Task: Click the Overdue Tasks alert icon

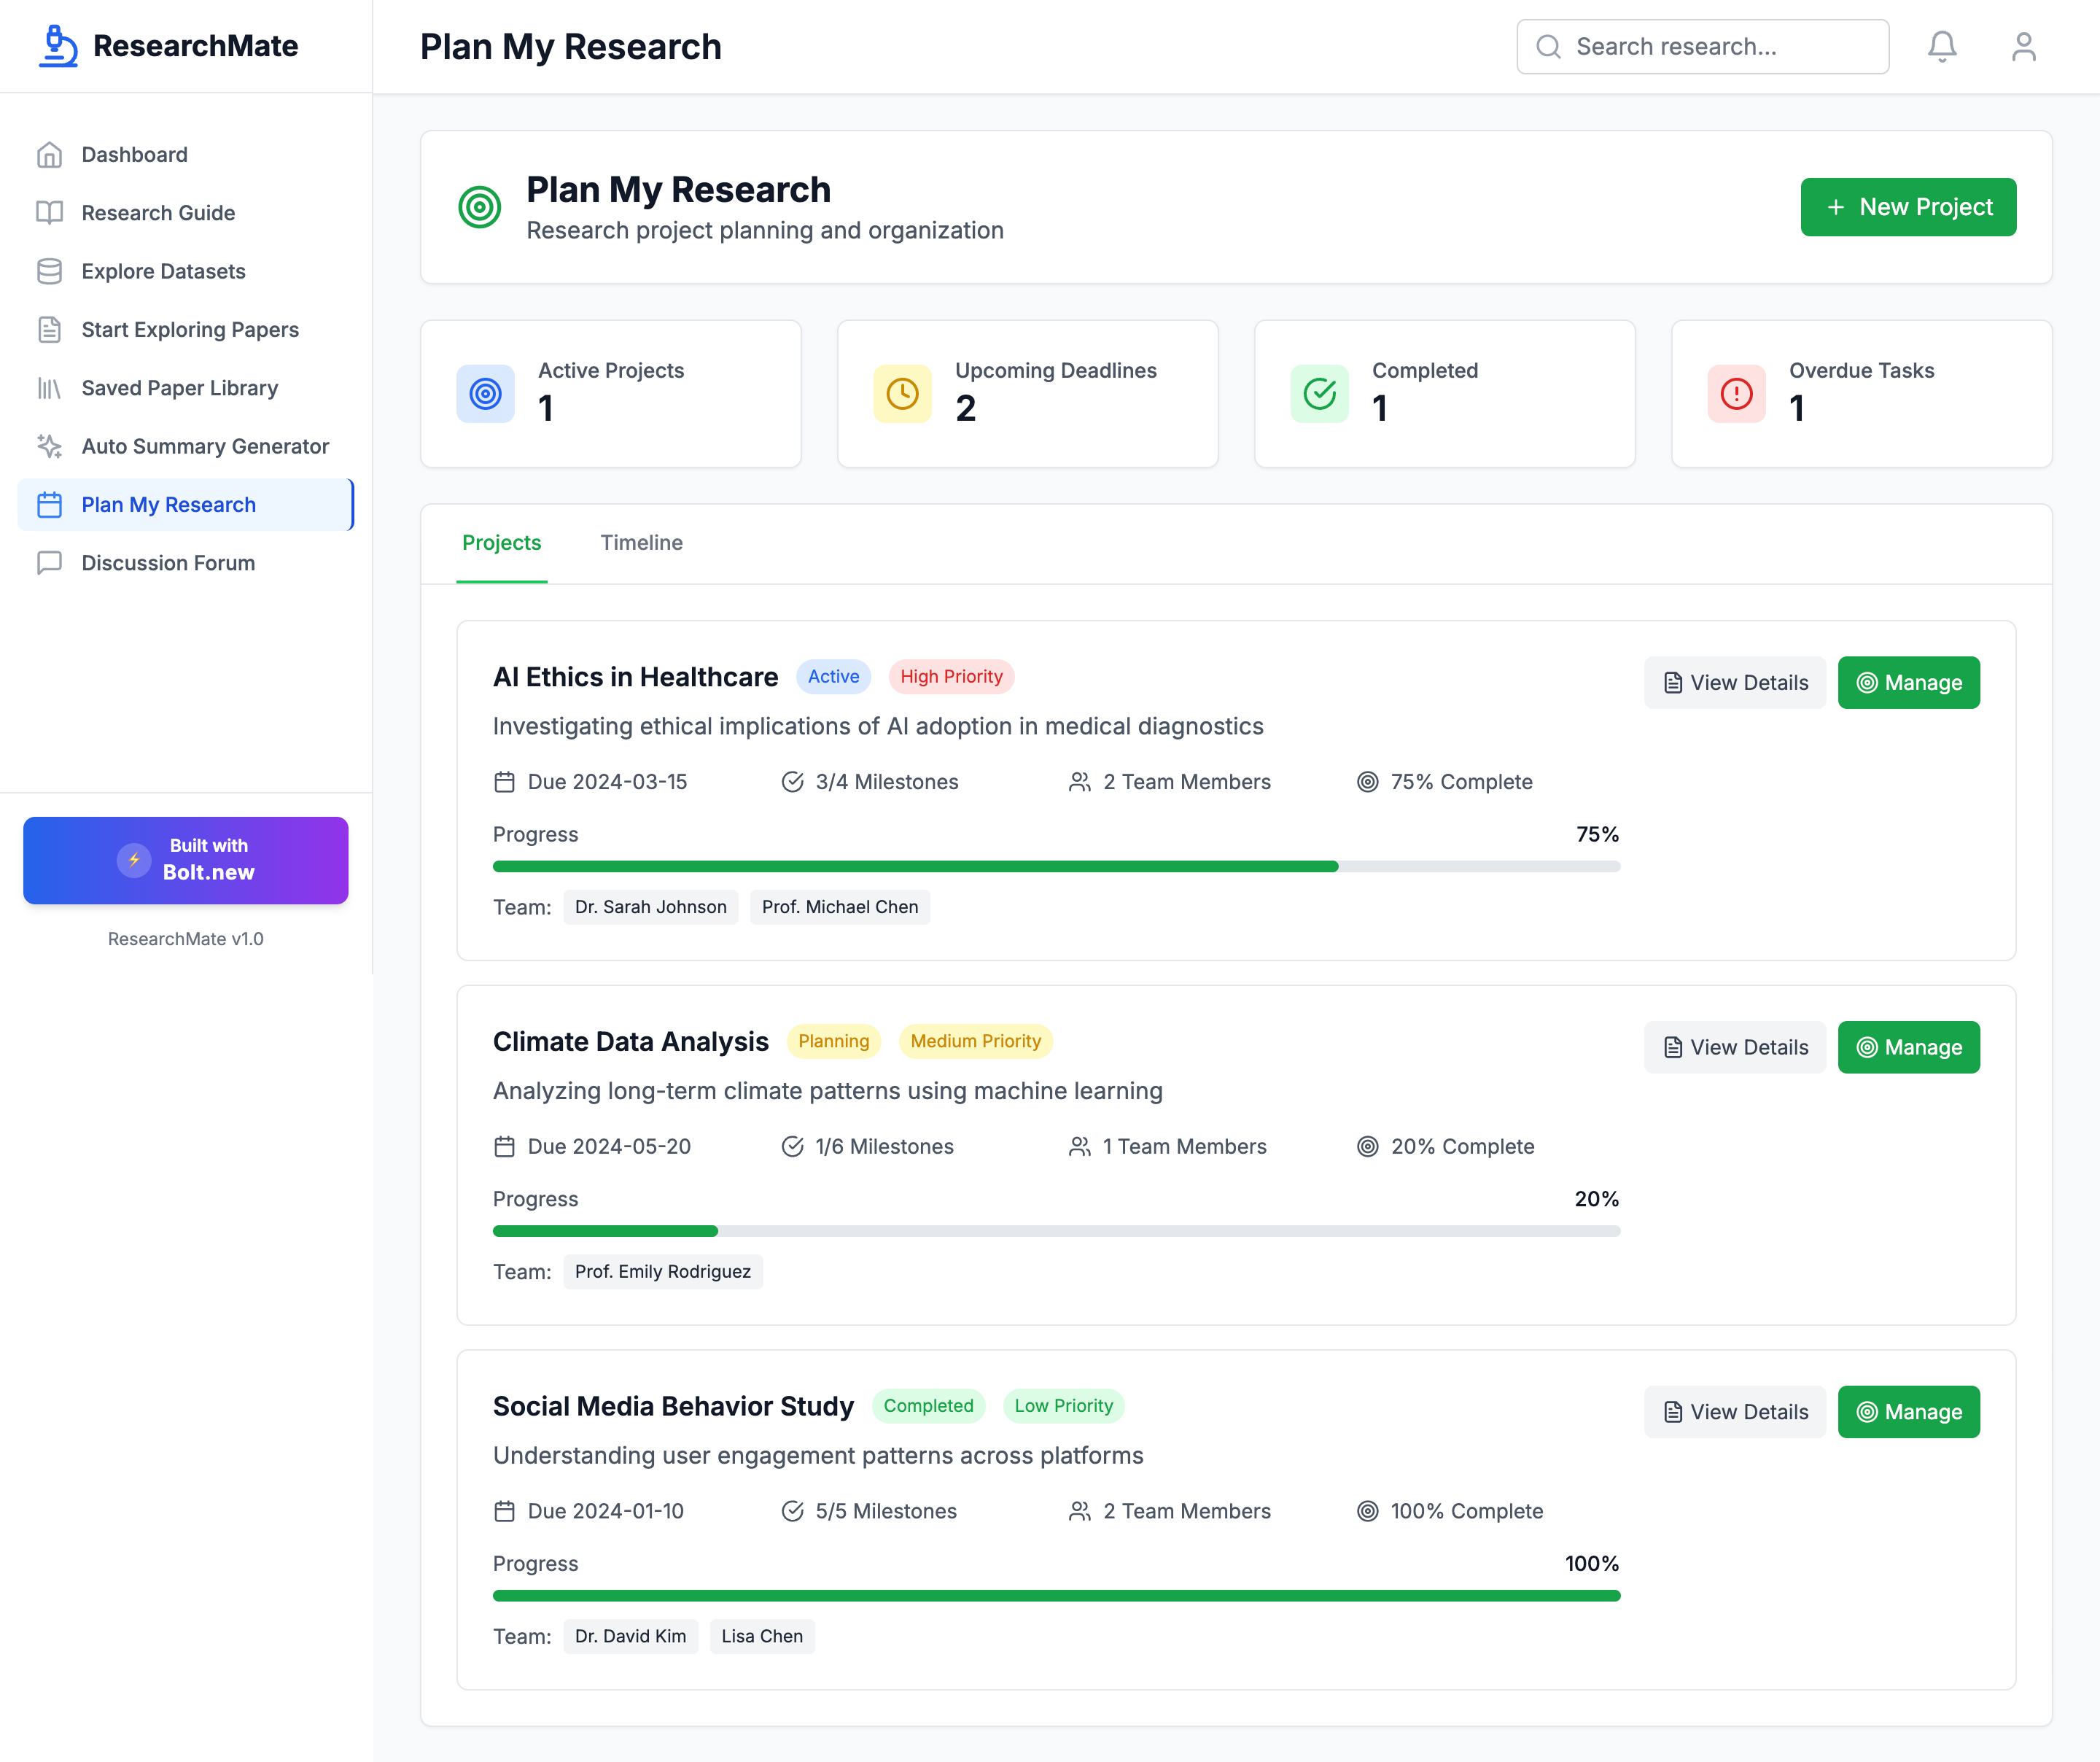Action: pyautogui.click(x=1736, y=394)
